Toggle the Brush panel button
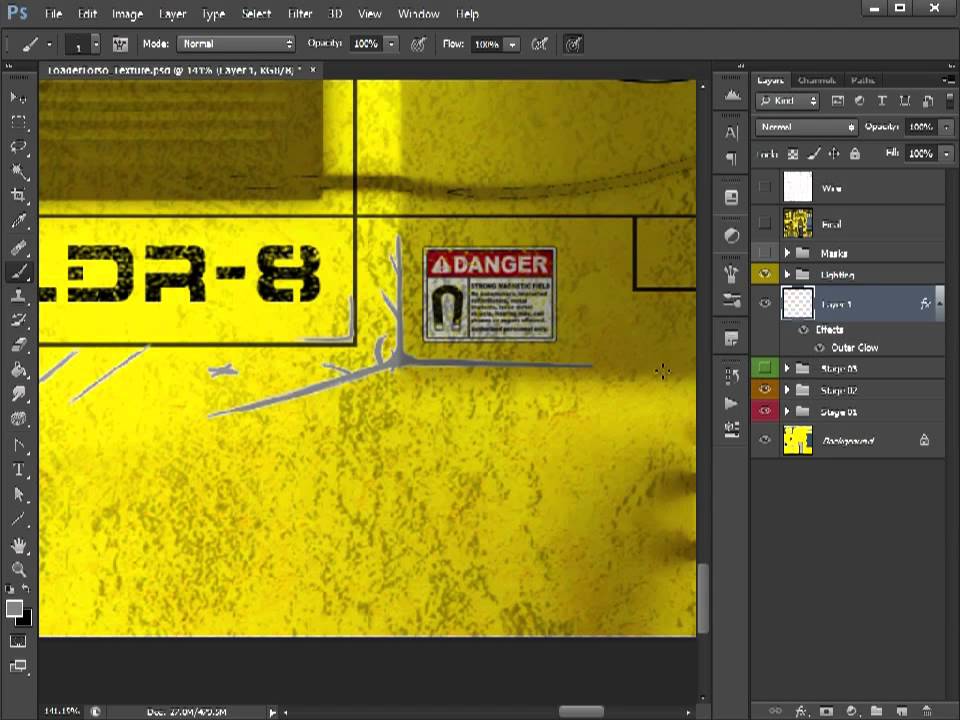 click(120, 44)
